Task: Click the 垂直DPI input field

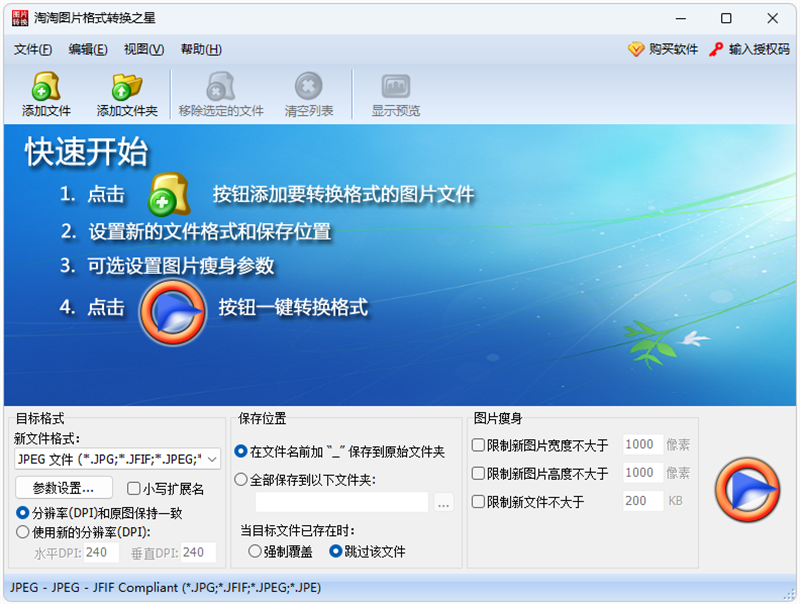Action: 198,552
